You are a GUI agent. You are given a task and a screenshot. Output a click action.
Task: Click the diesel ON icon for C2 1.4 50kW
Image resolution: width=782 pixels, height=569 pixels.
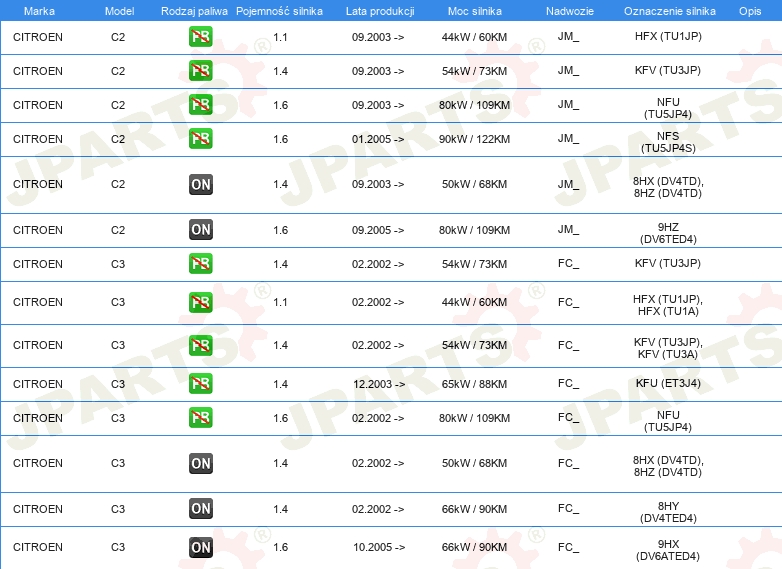(x=200, y=184)
